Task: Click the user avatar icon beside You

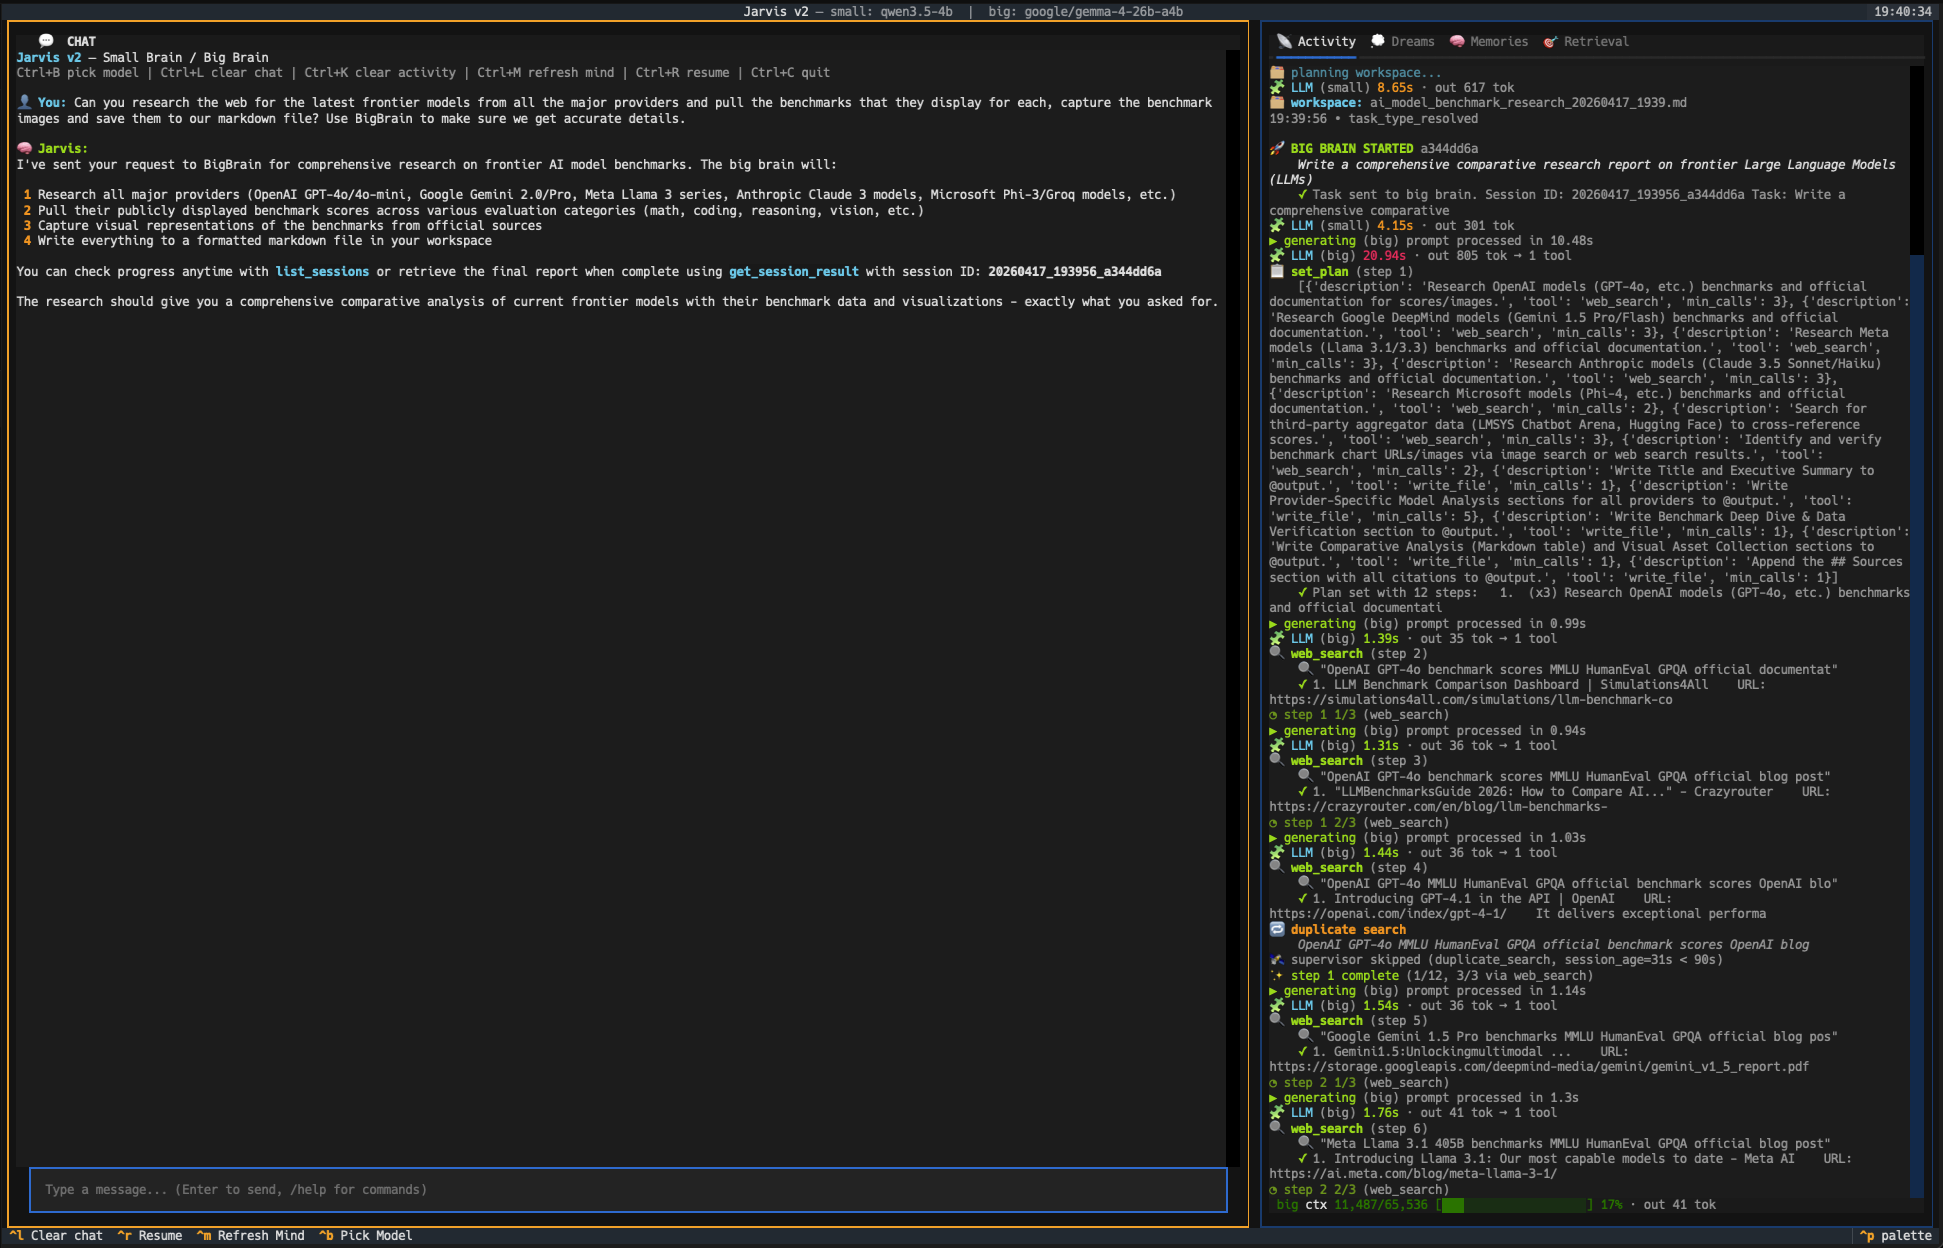Action: coord(25,102)
